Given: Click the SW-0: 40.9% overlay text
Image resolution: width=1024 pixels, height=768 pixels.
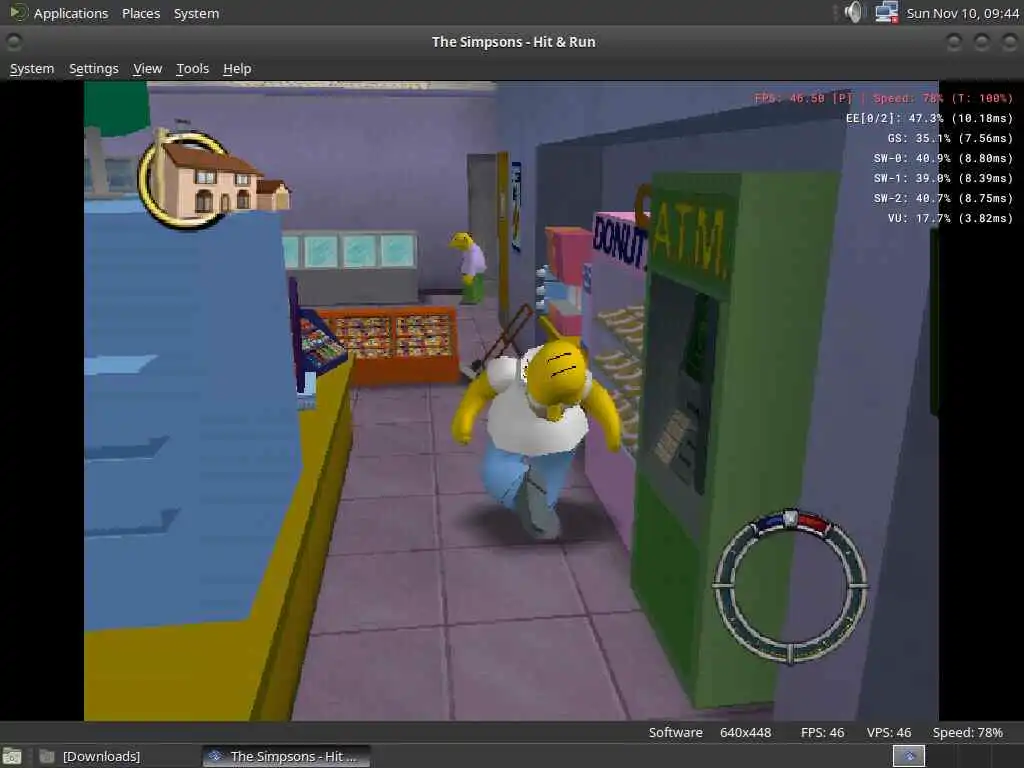Looking at the screenshot, I should point(943,158).
